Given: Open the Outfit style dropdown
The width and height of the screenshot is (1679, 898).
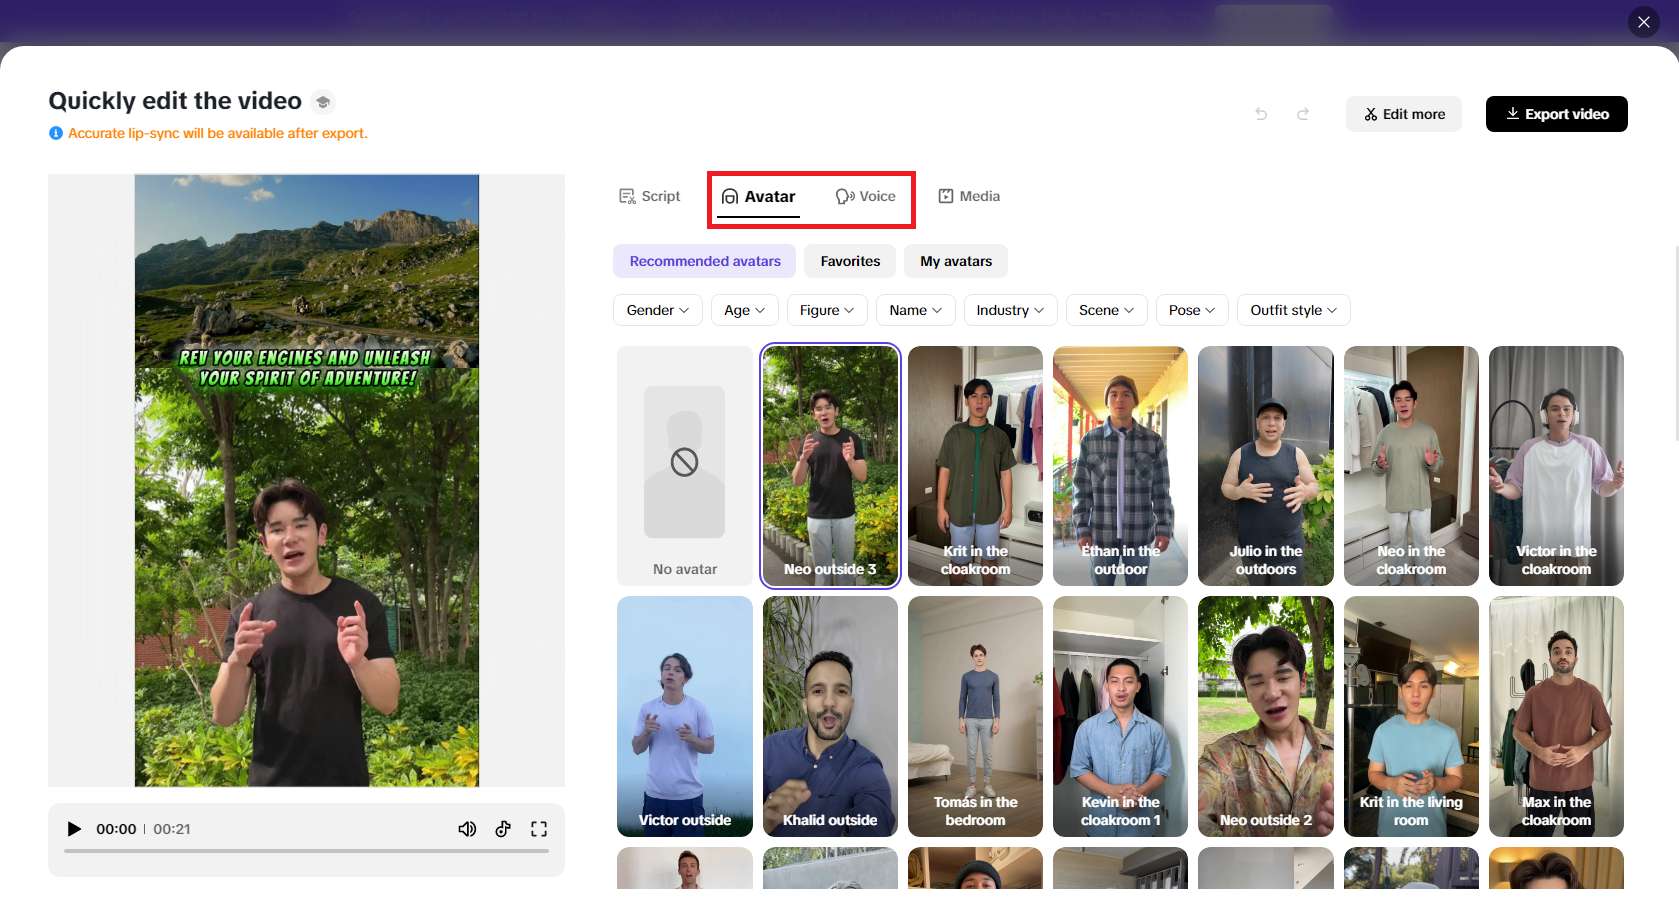Looking at the screenshot, I should (x=1294, y=310).
